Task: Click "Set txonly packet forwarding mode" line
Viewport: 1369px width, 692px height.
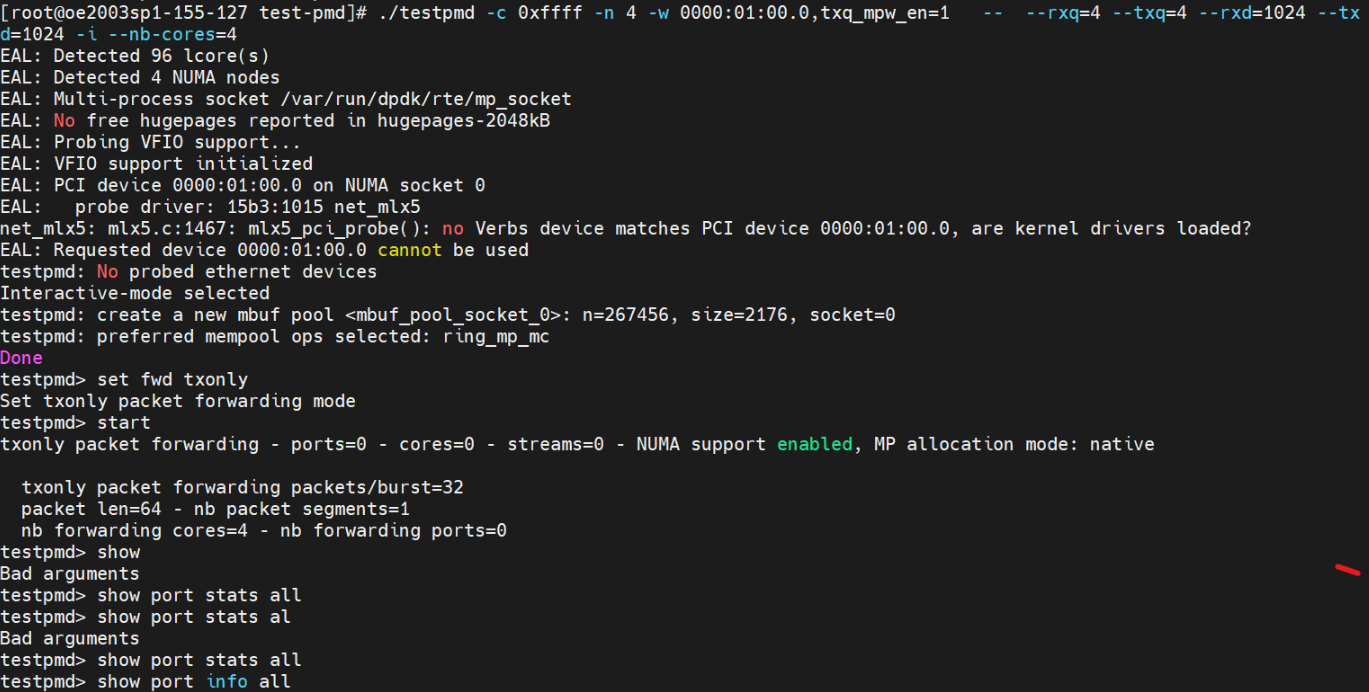Action: click(x=177, y=401)
